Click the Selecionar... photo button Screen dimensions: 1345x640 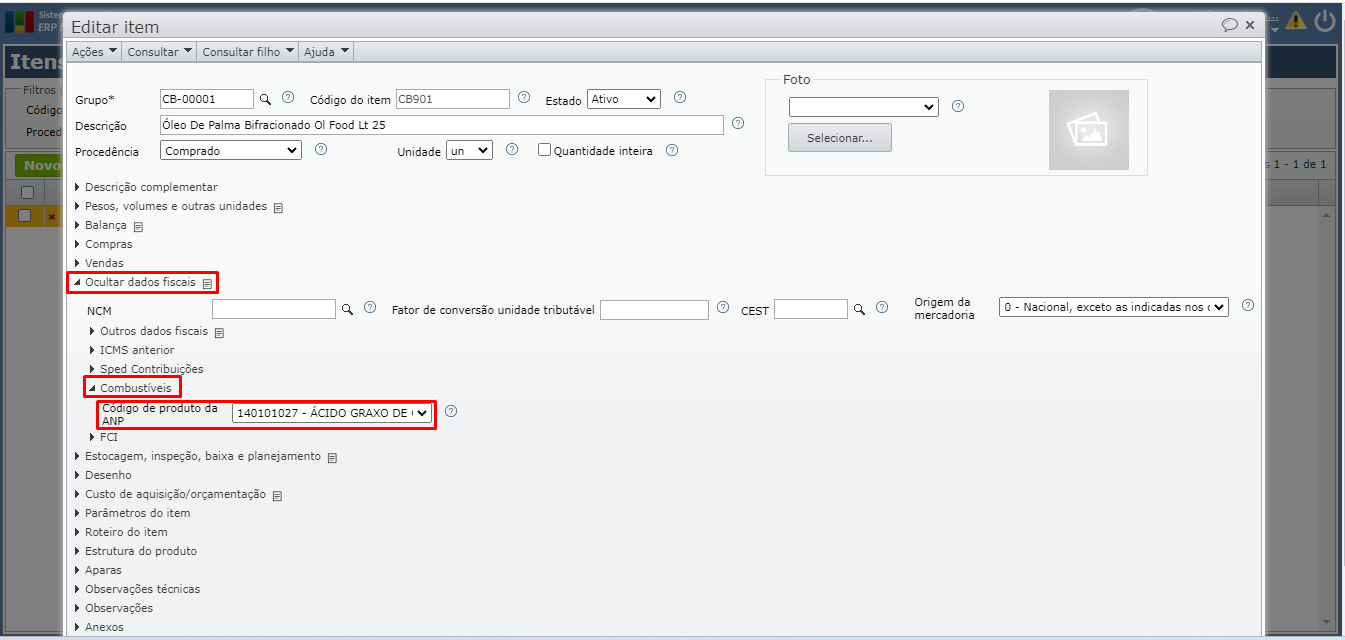[840, 138]
